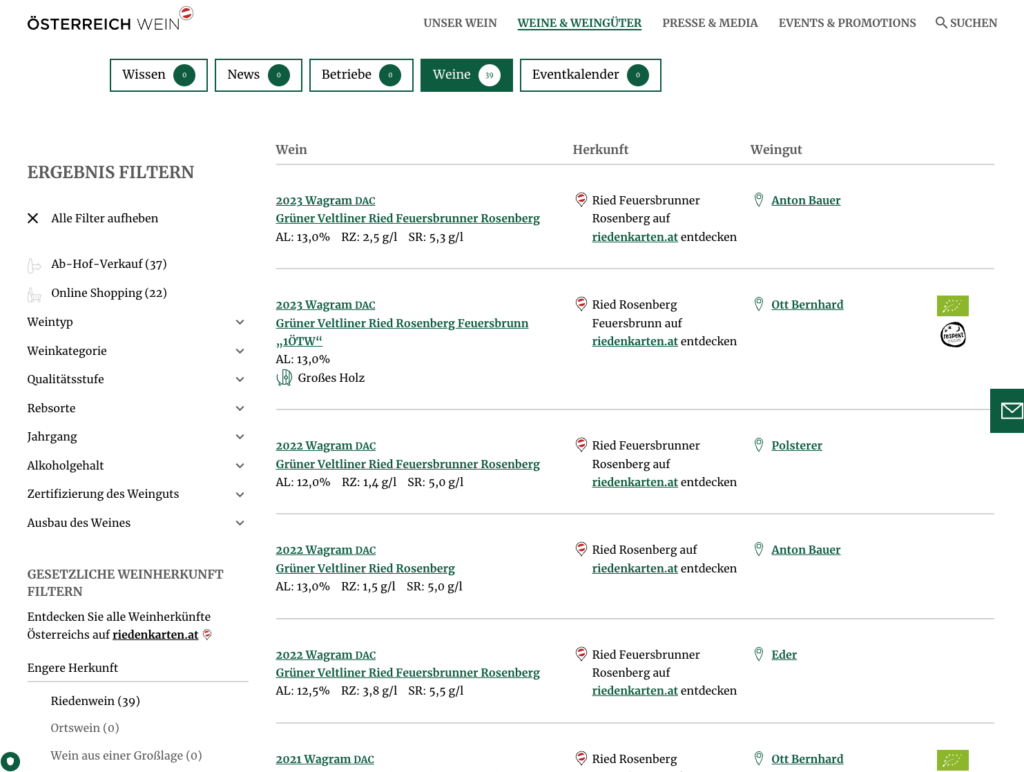
Task: Click the EU organic badge in 2021 Wagram row
Action: coord(952,760)
